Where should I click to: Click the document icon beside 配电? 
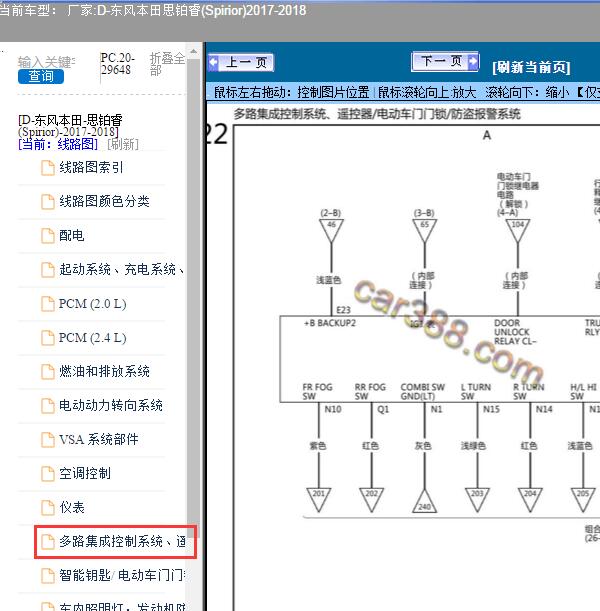click(48, 236)
